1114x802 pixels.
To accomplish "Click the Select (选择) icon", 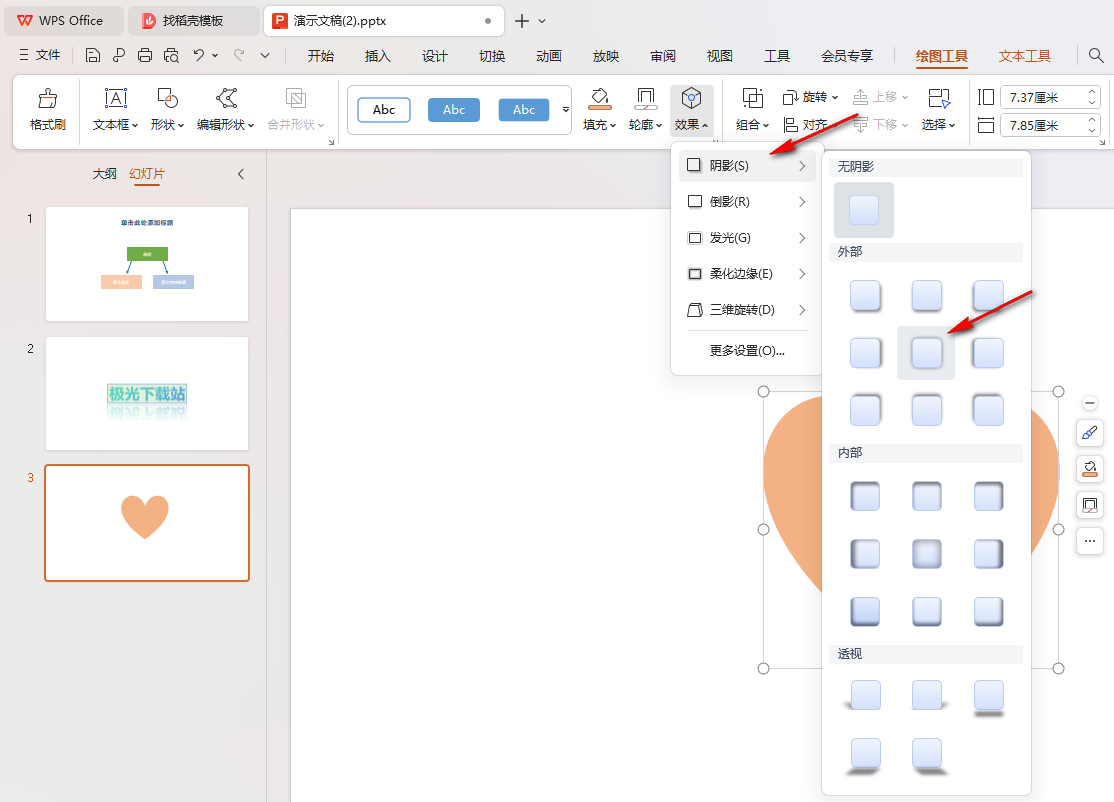I will [x=939, y=98].
